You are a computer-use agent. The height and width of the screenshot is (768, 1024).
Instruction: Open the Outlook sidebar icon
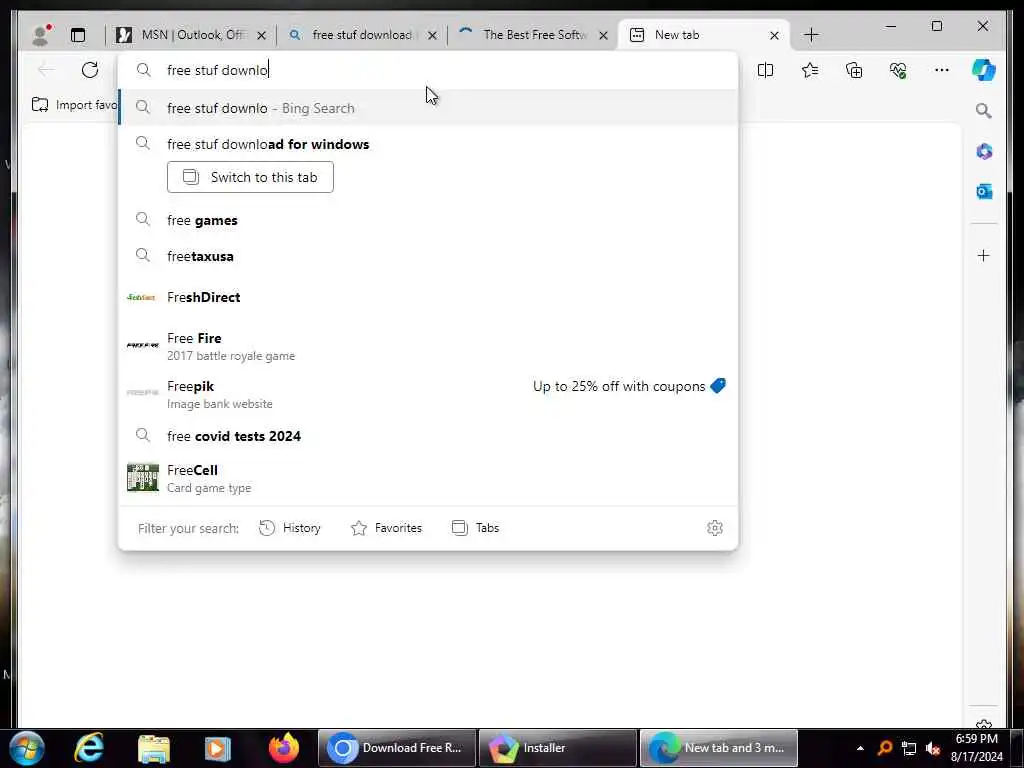point(984,191)
